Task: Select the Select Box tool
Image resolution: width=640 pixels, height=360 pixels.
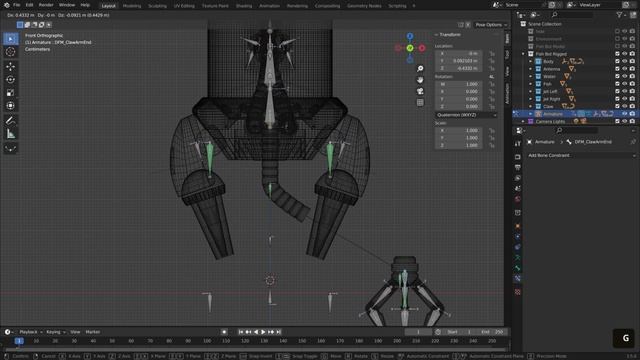Action: (11, 39)
